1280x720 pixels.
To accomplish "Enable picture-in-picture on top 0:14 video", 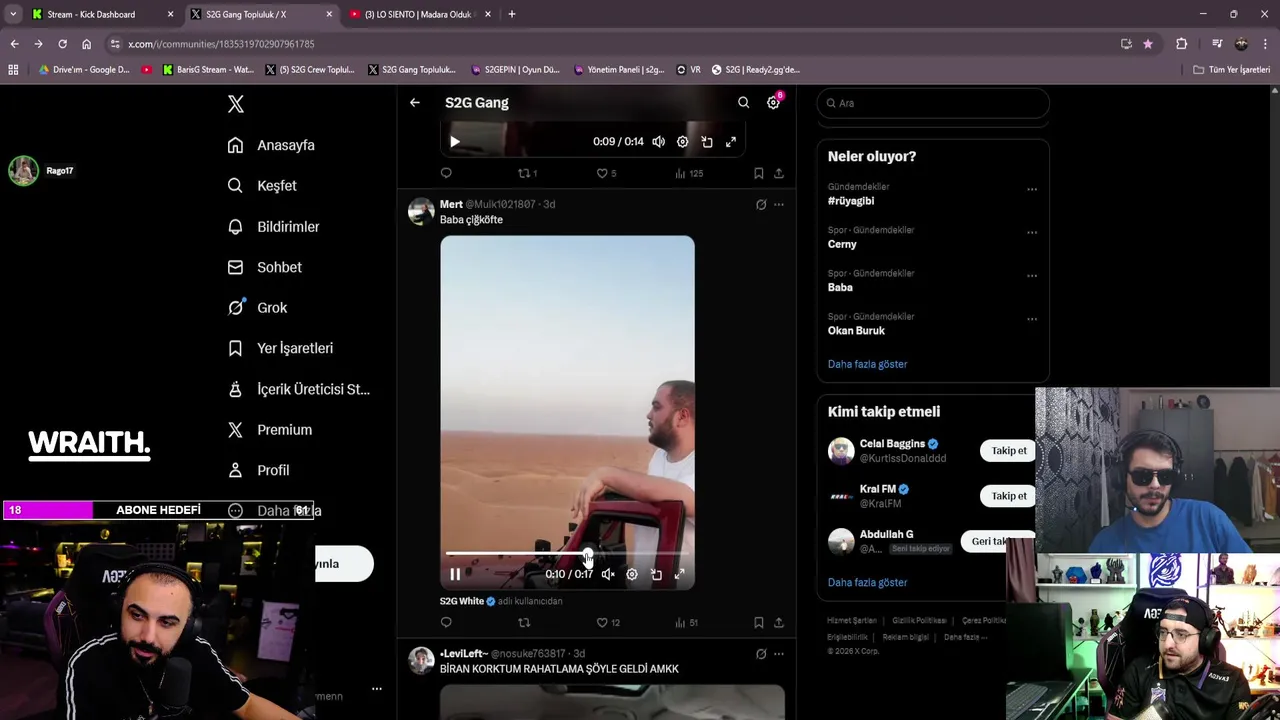I will coord(707,142).
